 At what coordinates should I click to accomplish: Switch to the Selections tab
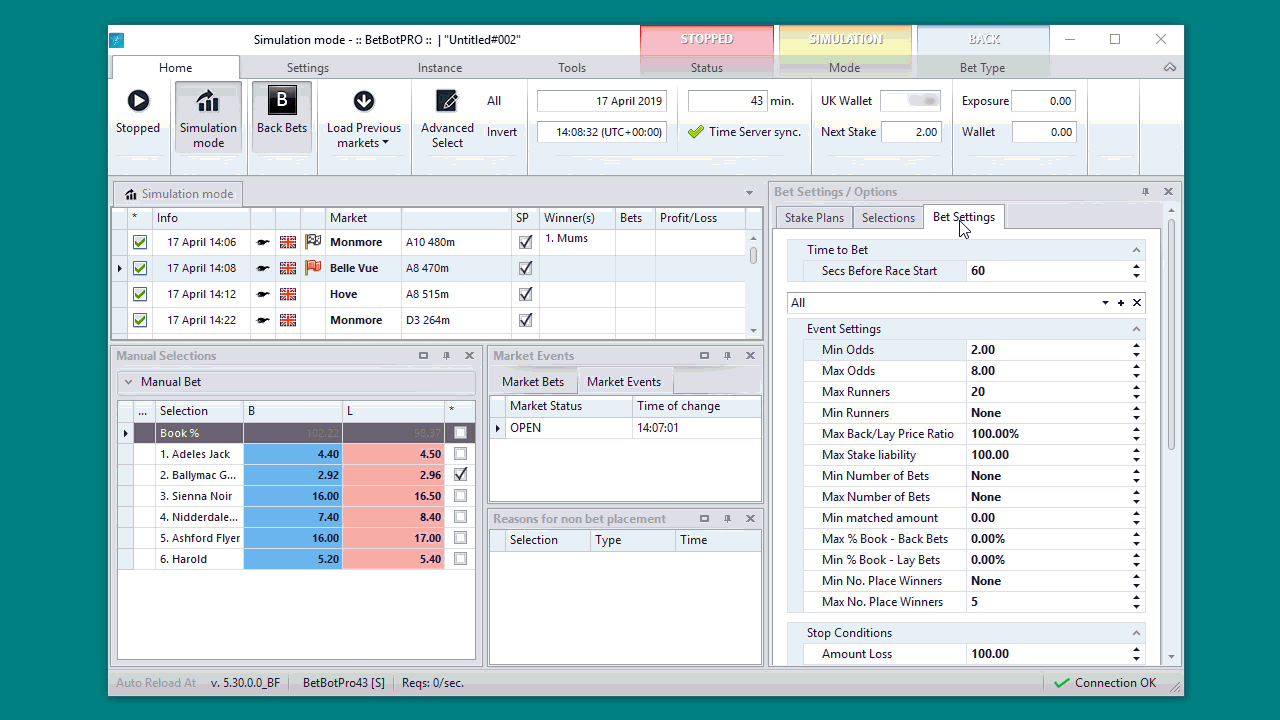pyautogui.click(x=888, y=218)
